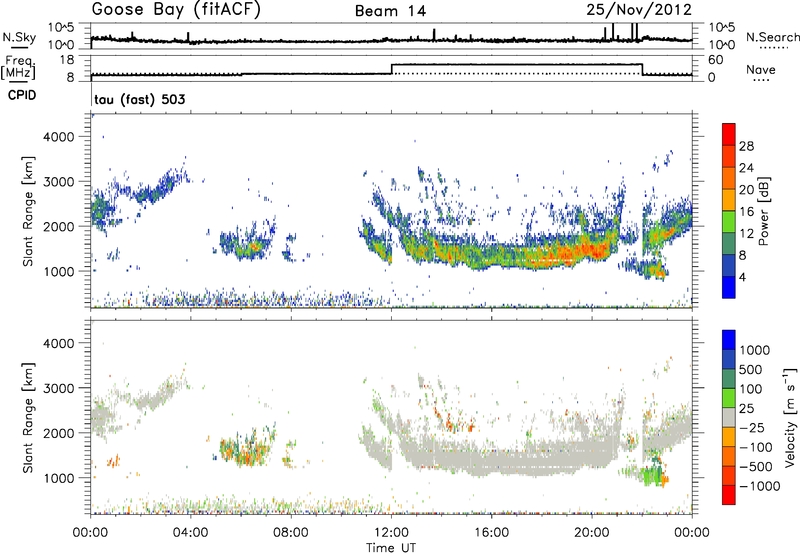
Task: Click the '16' power colorbar tick label
Action: 746,212
